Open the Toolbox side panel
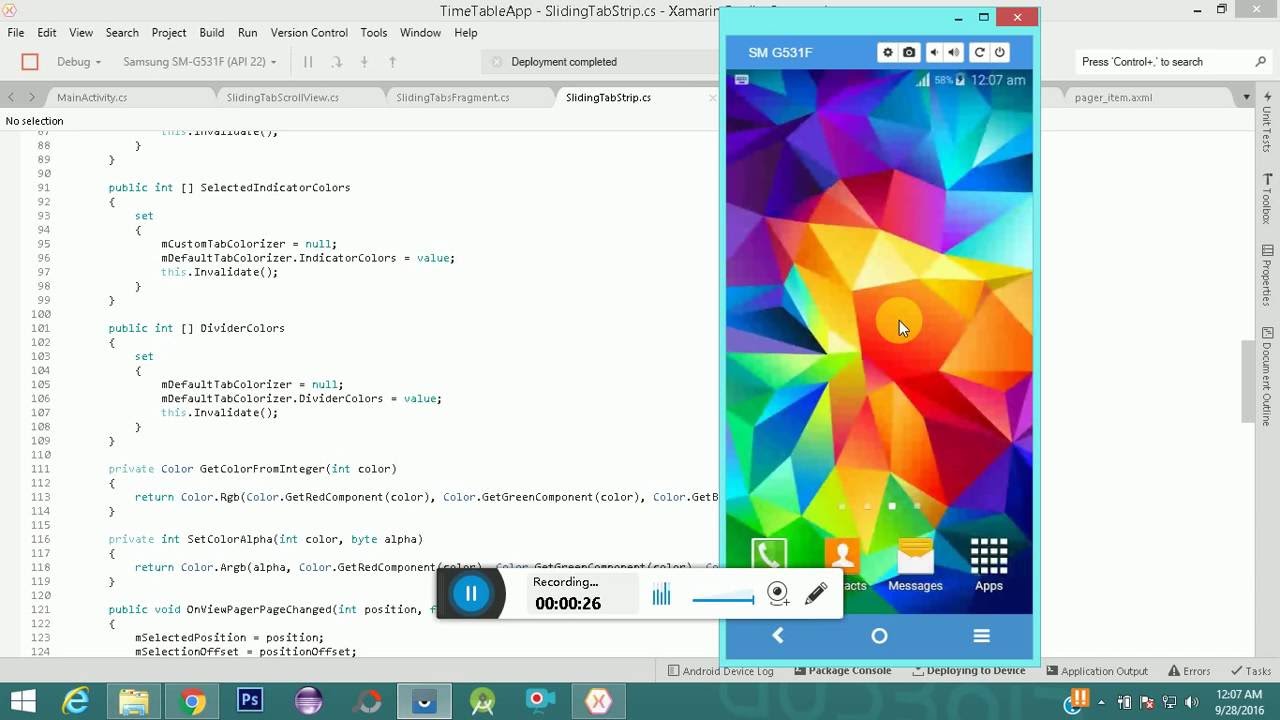 click(1267, 199)
